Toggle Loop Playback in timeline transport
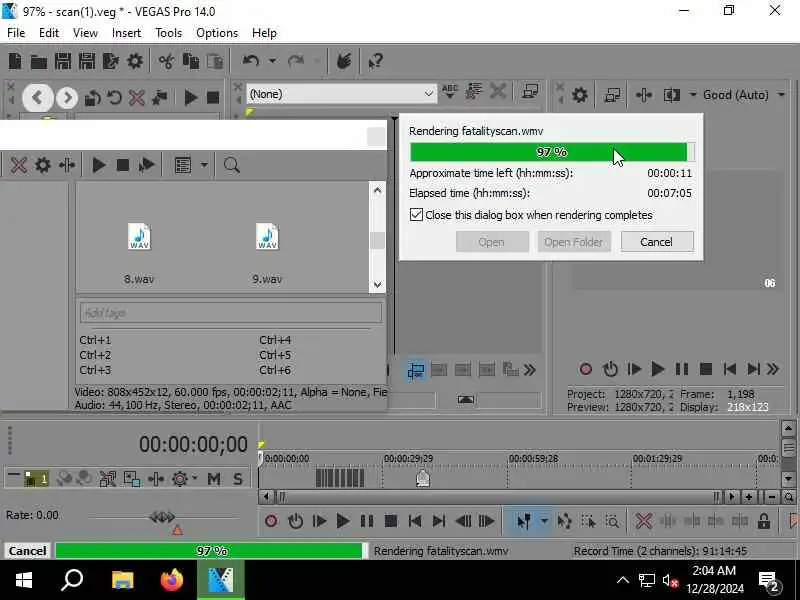This screenshot has width=800, height=600. coord(295,521)
